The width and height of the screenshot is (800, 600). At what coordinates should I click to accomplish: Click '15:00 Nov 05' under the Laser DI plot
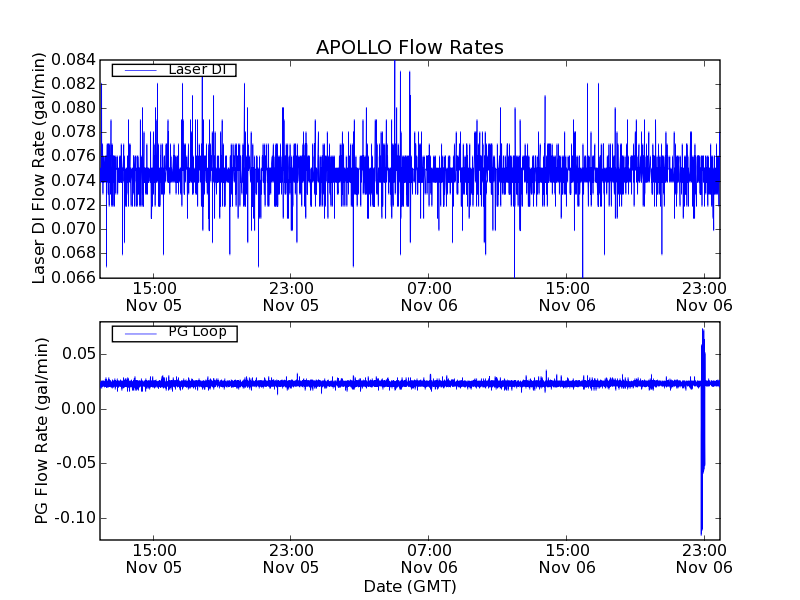point(154,297)
